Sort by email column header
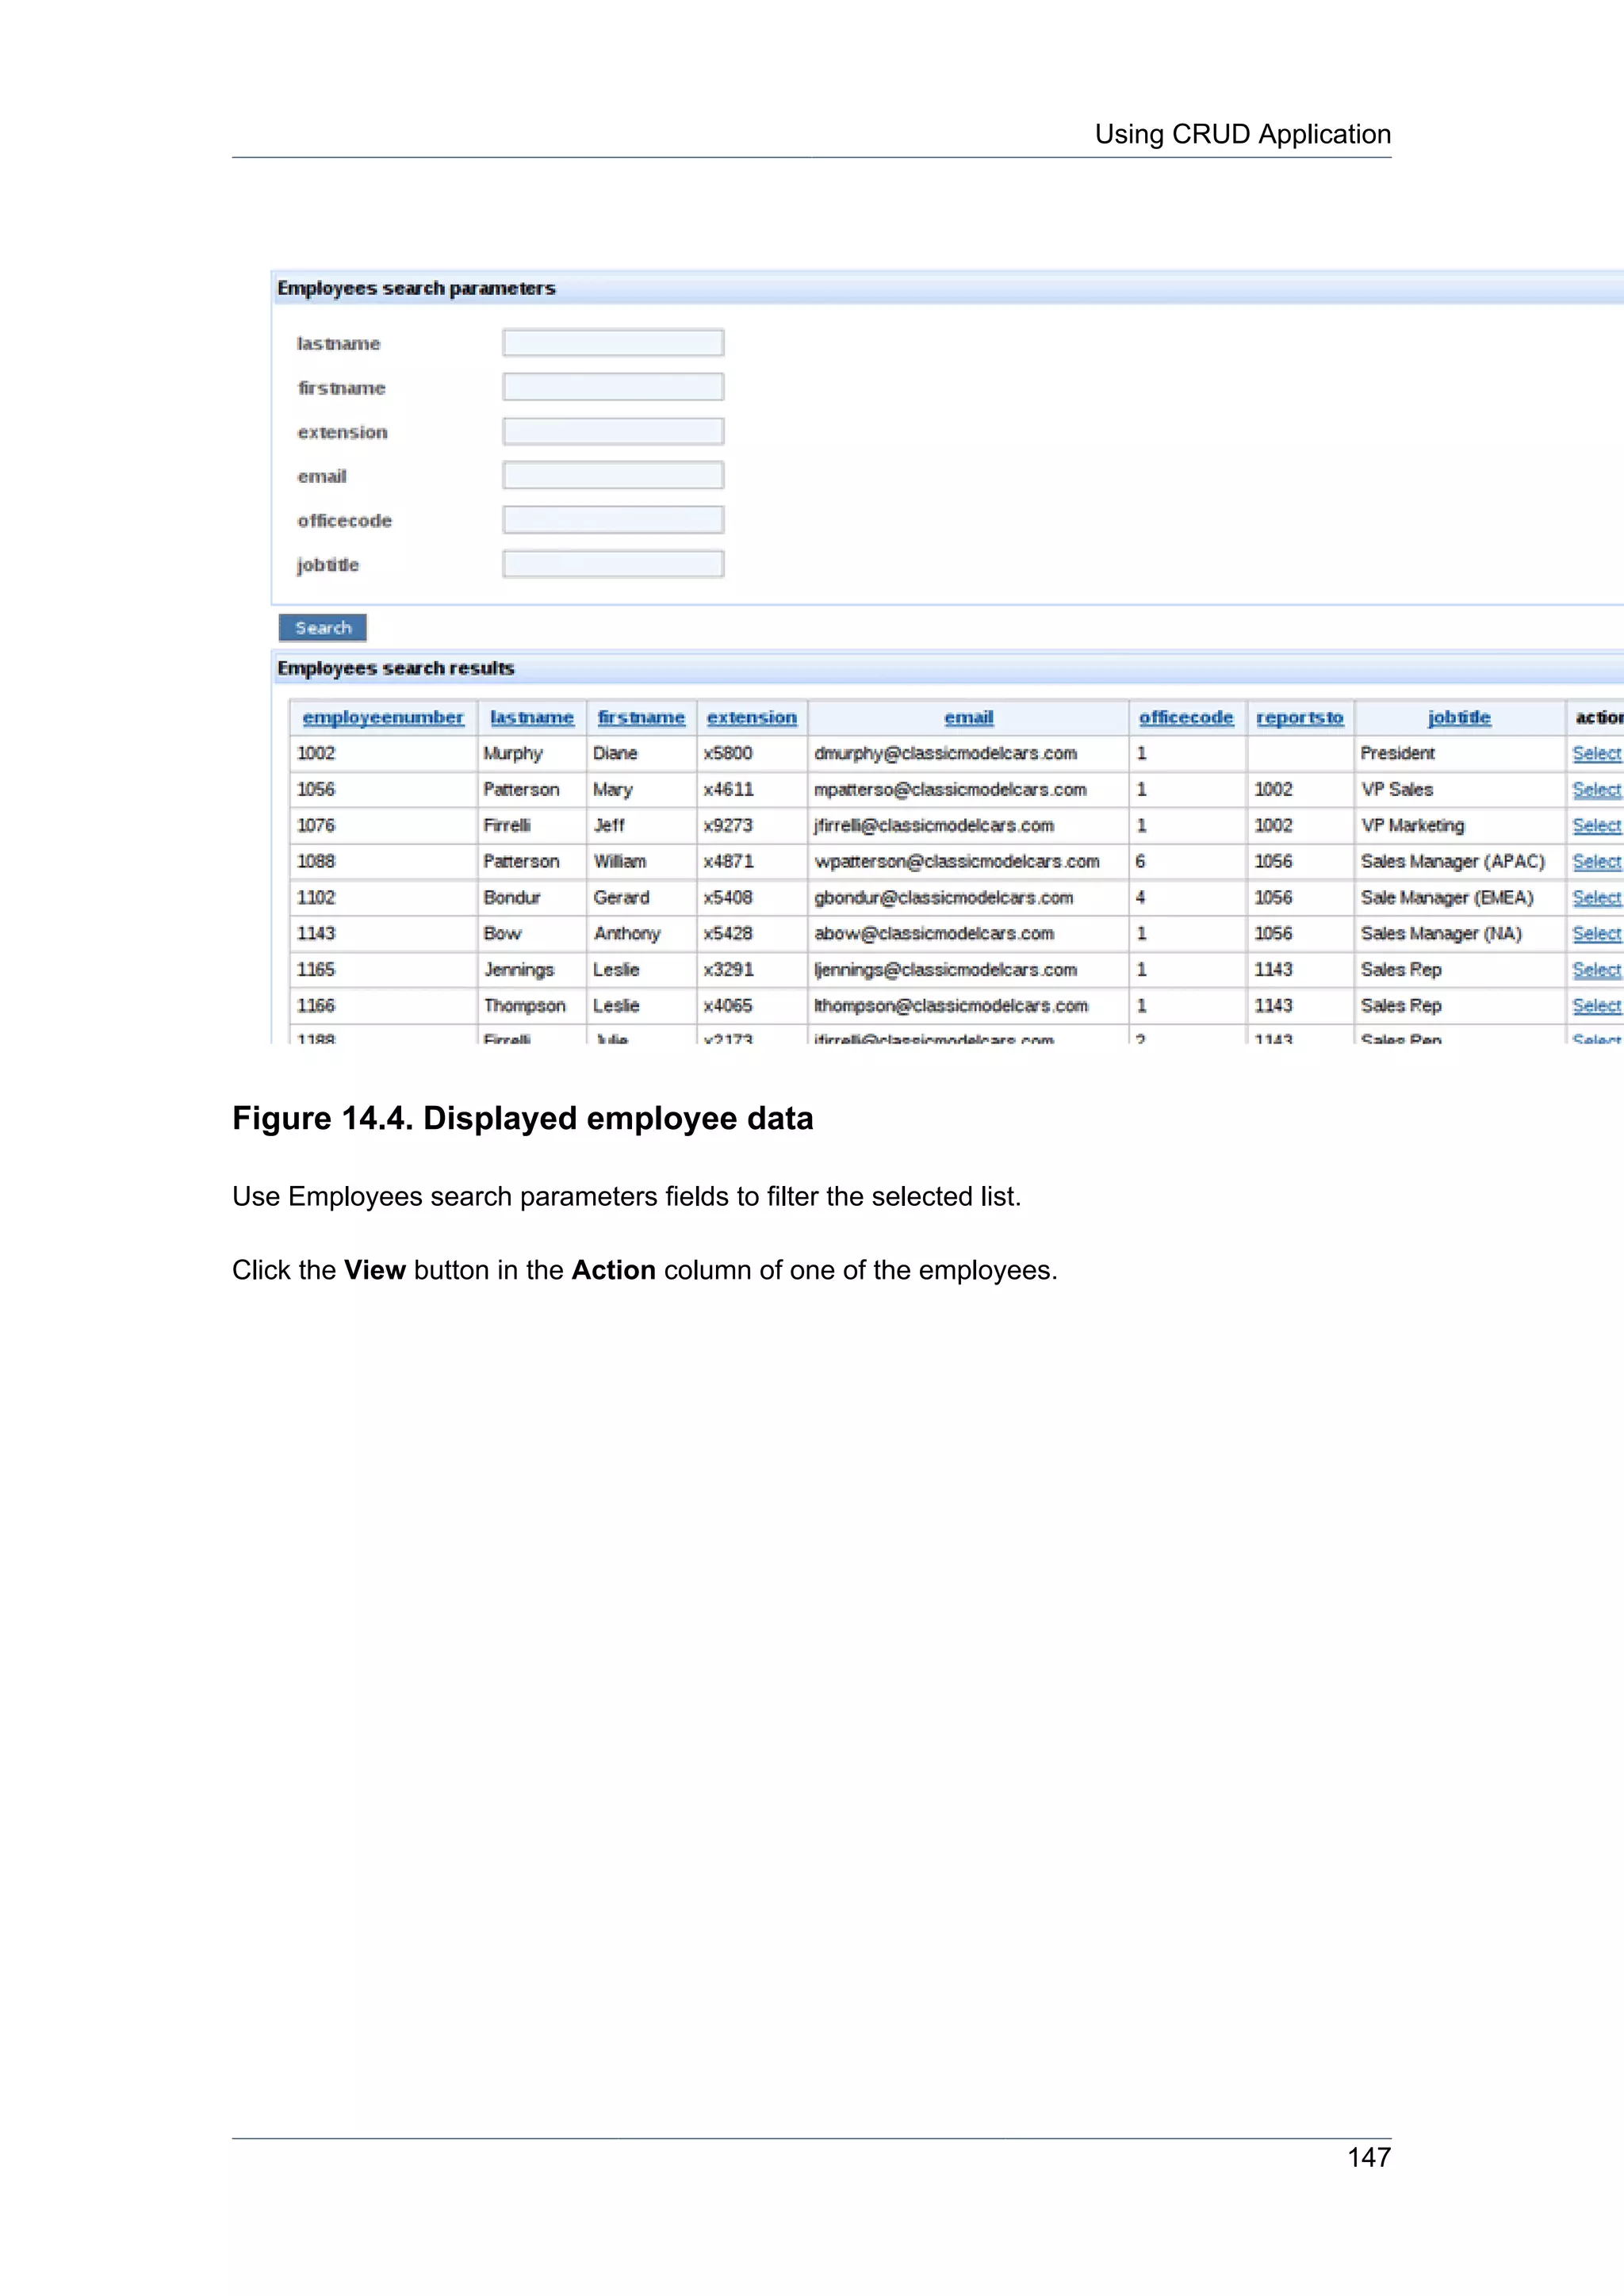The height and width of the screenshot is (2296, 1624). pyautogui.click(x=969, y=717)
